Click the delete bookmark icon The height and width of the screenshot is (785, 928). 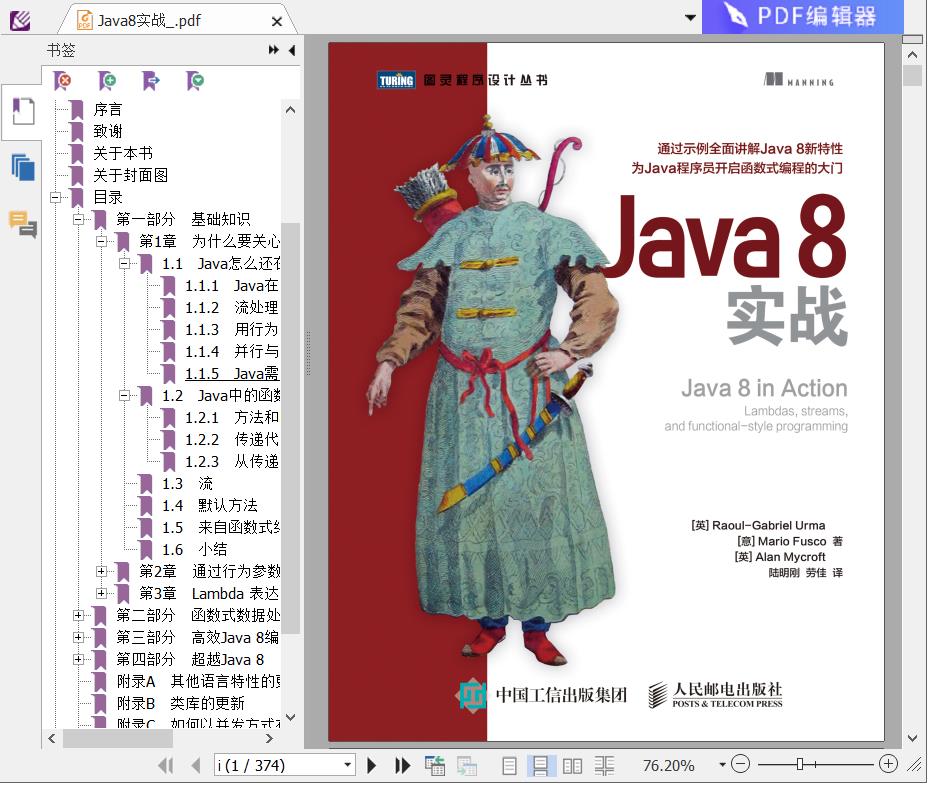click(62, 81)
